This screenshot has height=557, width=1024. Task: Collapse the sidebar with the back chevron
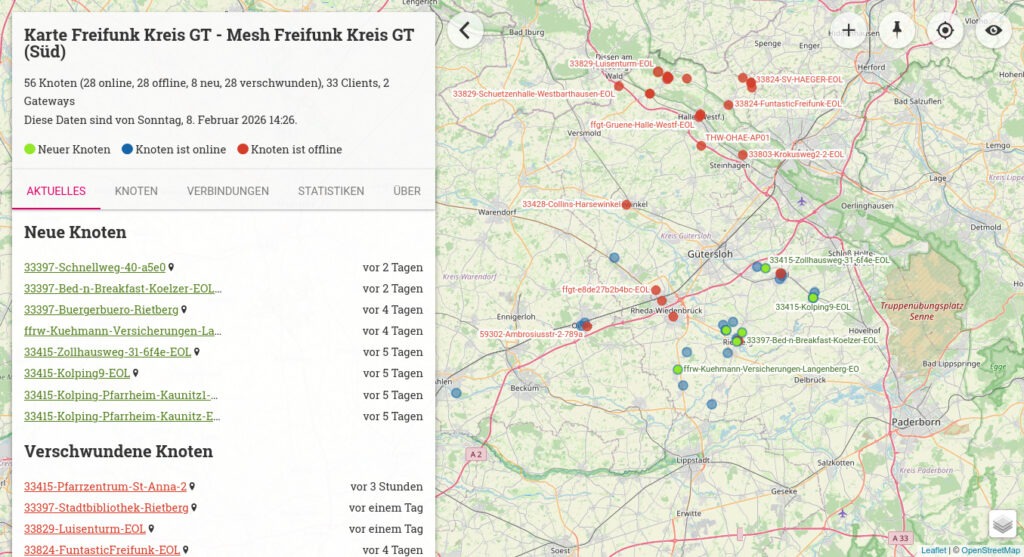tap(465, 30)
